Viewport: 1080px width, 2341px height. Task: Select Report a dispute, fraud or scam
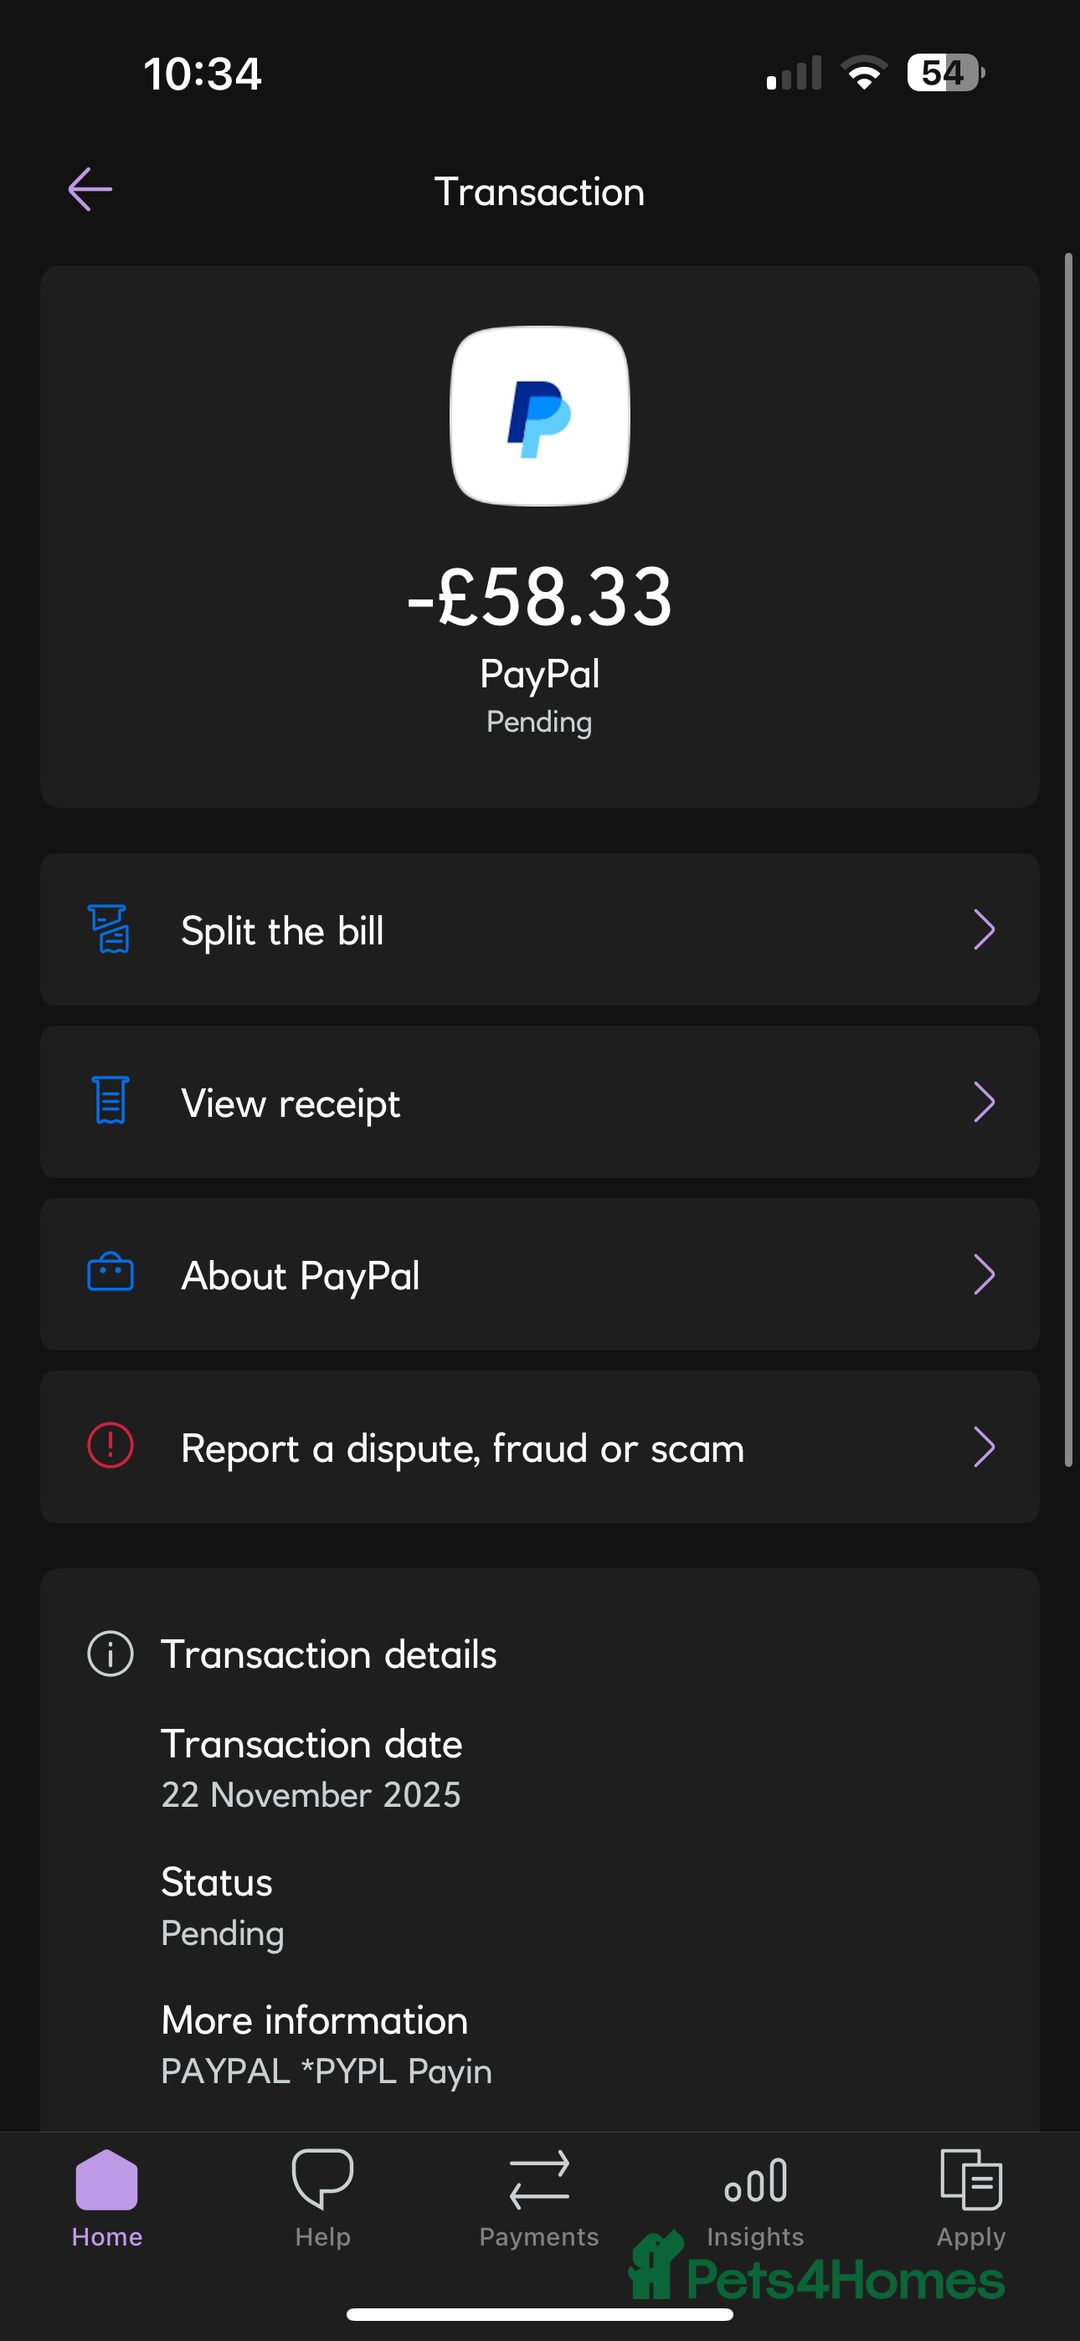point(462,1448)
